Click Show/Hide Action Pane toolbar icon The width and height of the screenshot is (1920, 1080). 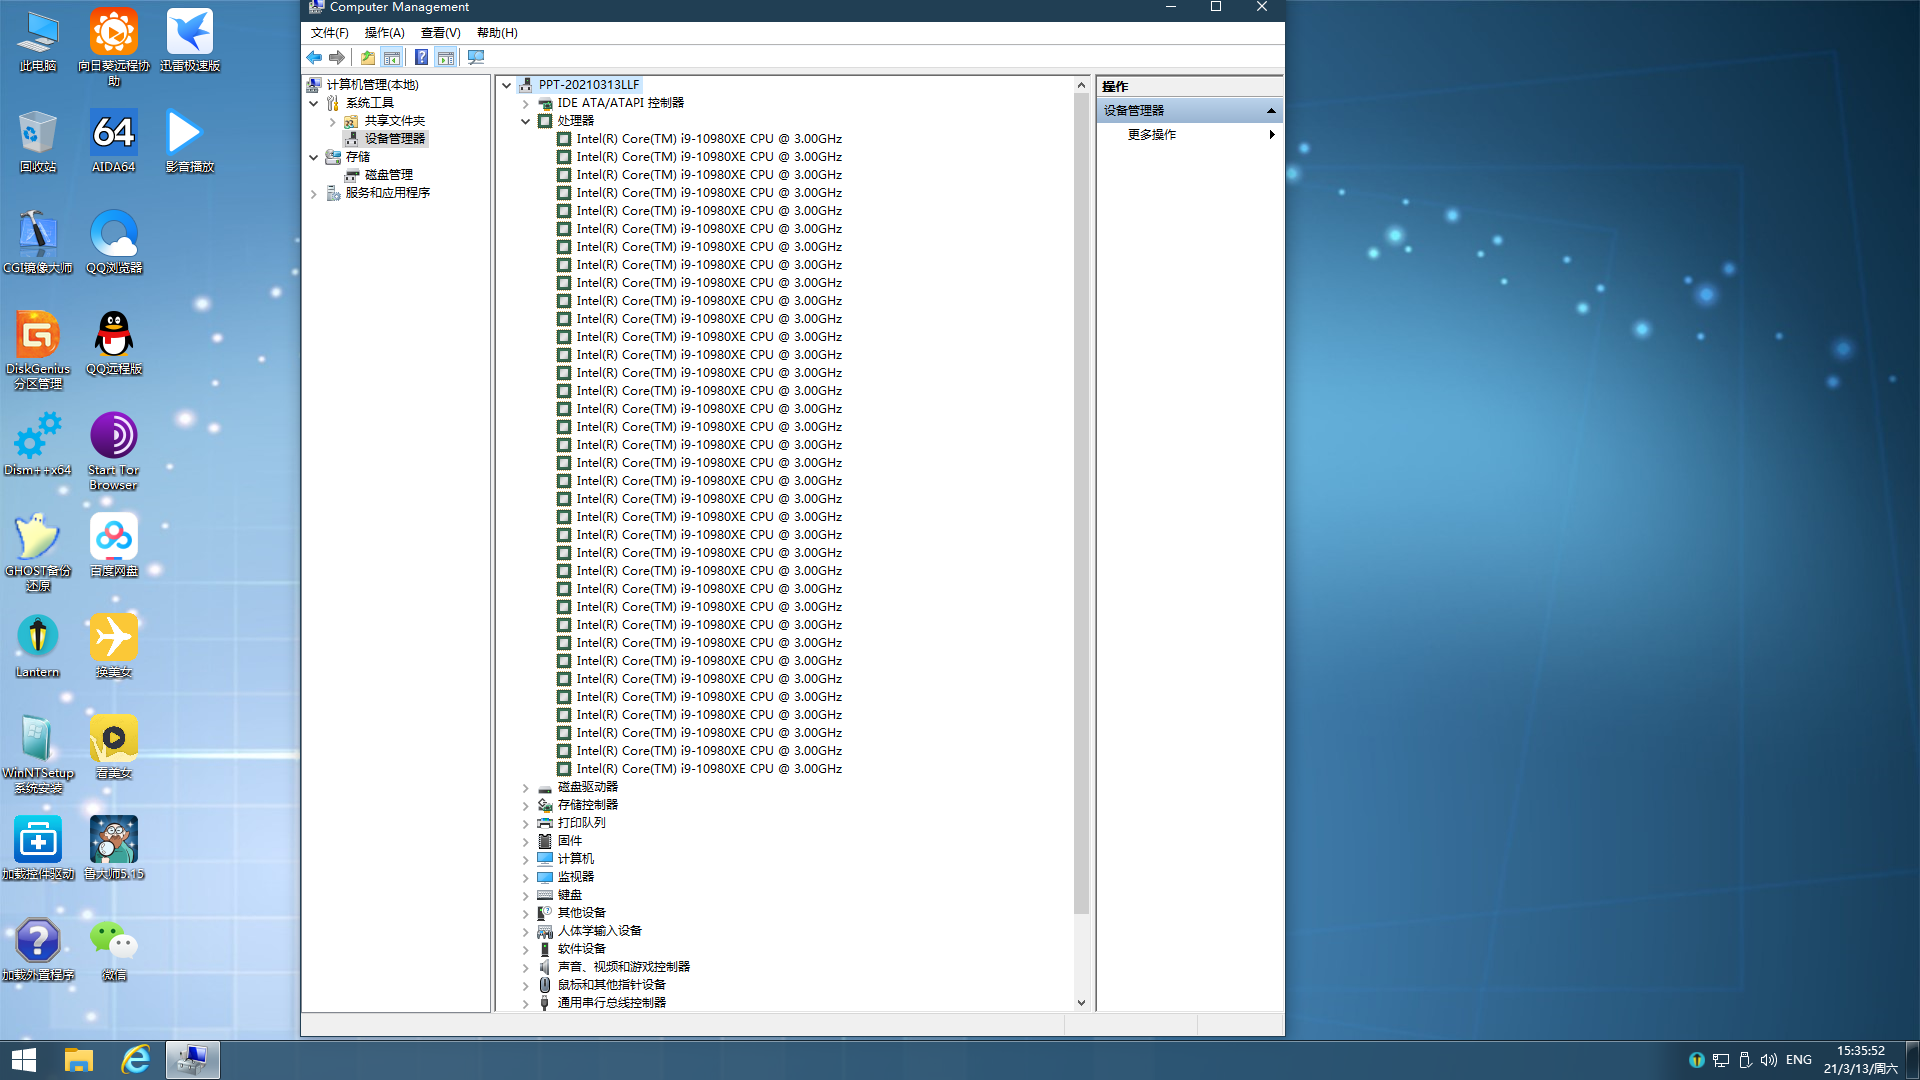click(446, 58)
